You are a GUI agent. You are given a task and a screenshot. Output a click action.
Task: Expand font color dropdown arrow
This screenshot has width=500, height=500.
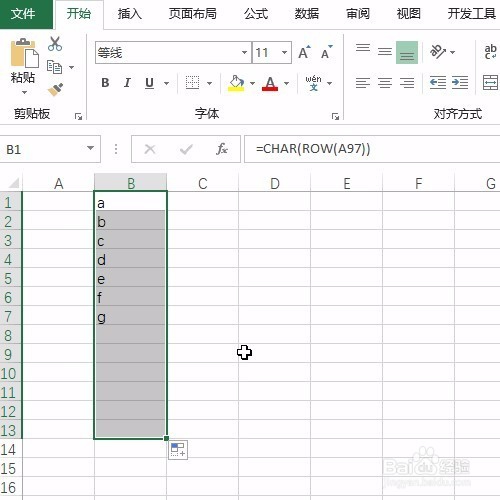coord(286,83)
